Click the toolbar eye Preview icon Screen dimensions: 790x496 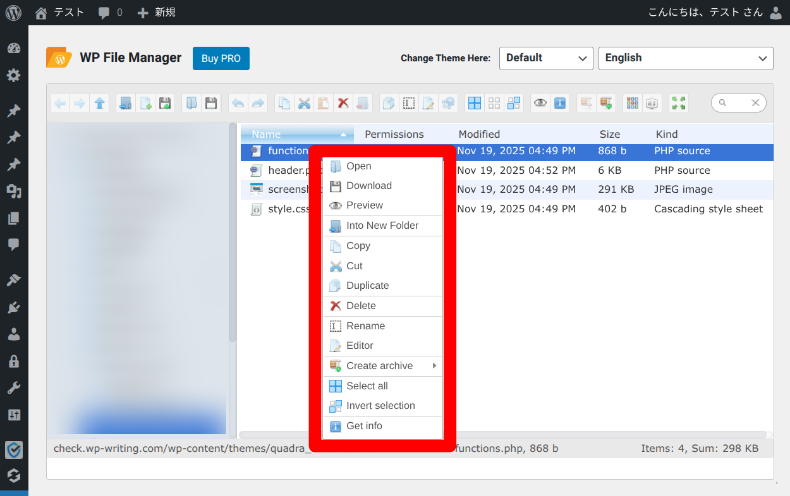pos(540,104)
